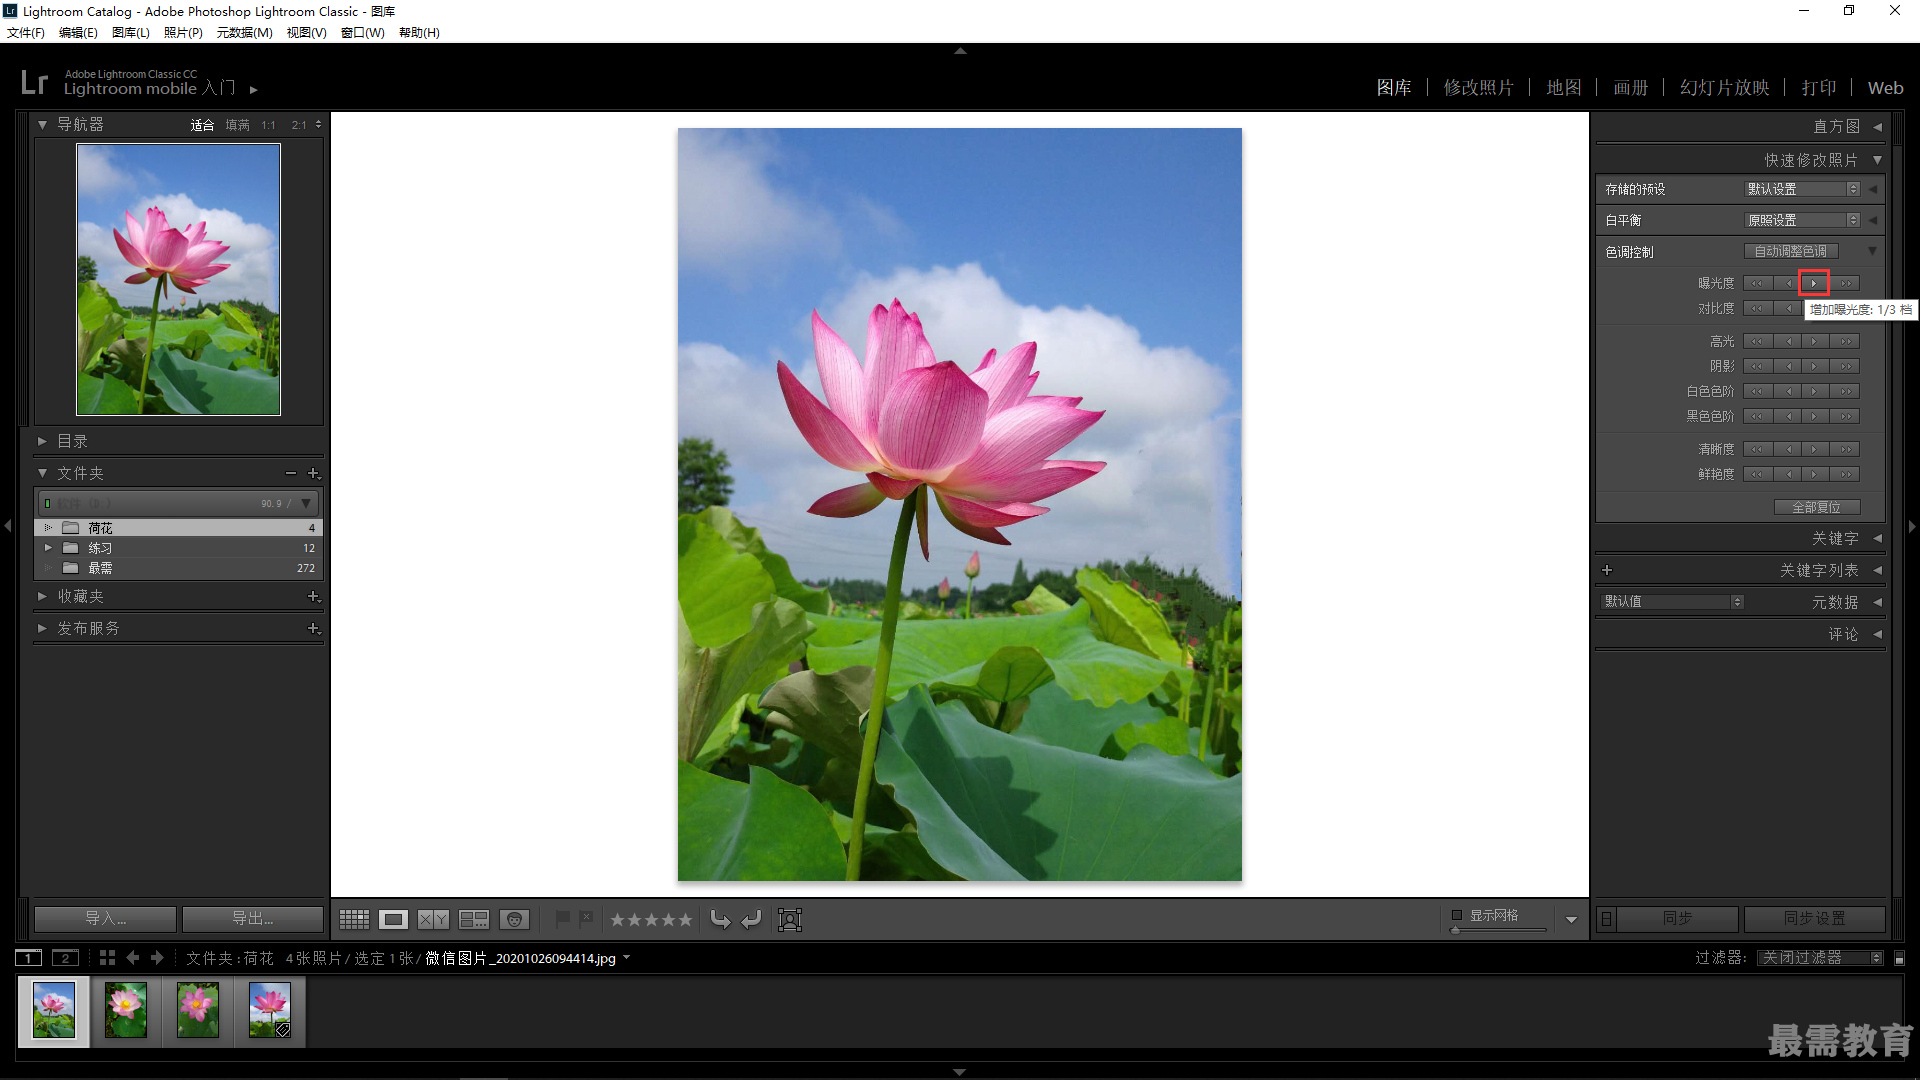Mark the photo as rejected
This screenshot has height=1080, width=1920.
coord(586,918)
